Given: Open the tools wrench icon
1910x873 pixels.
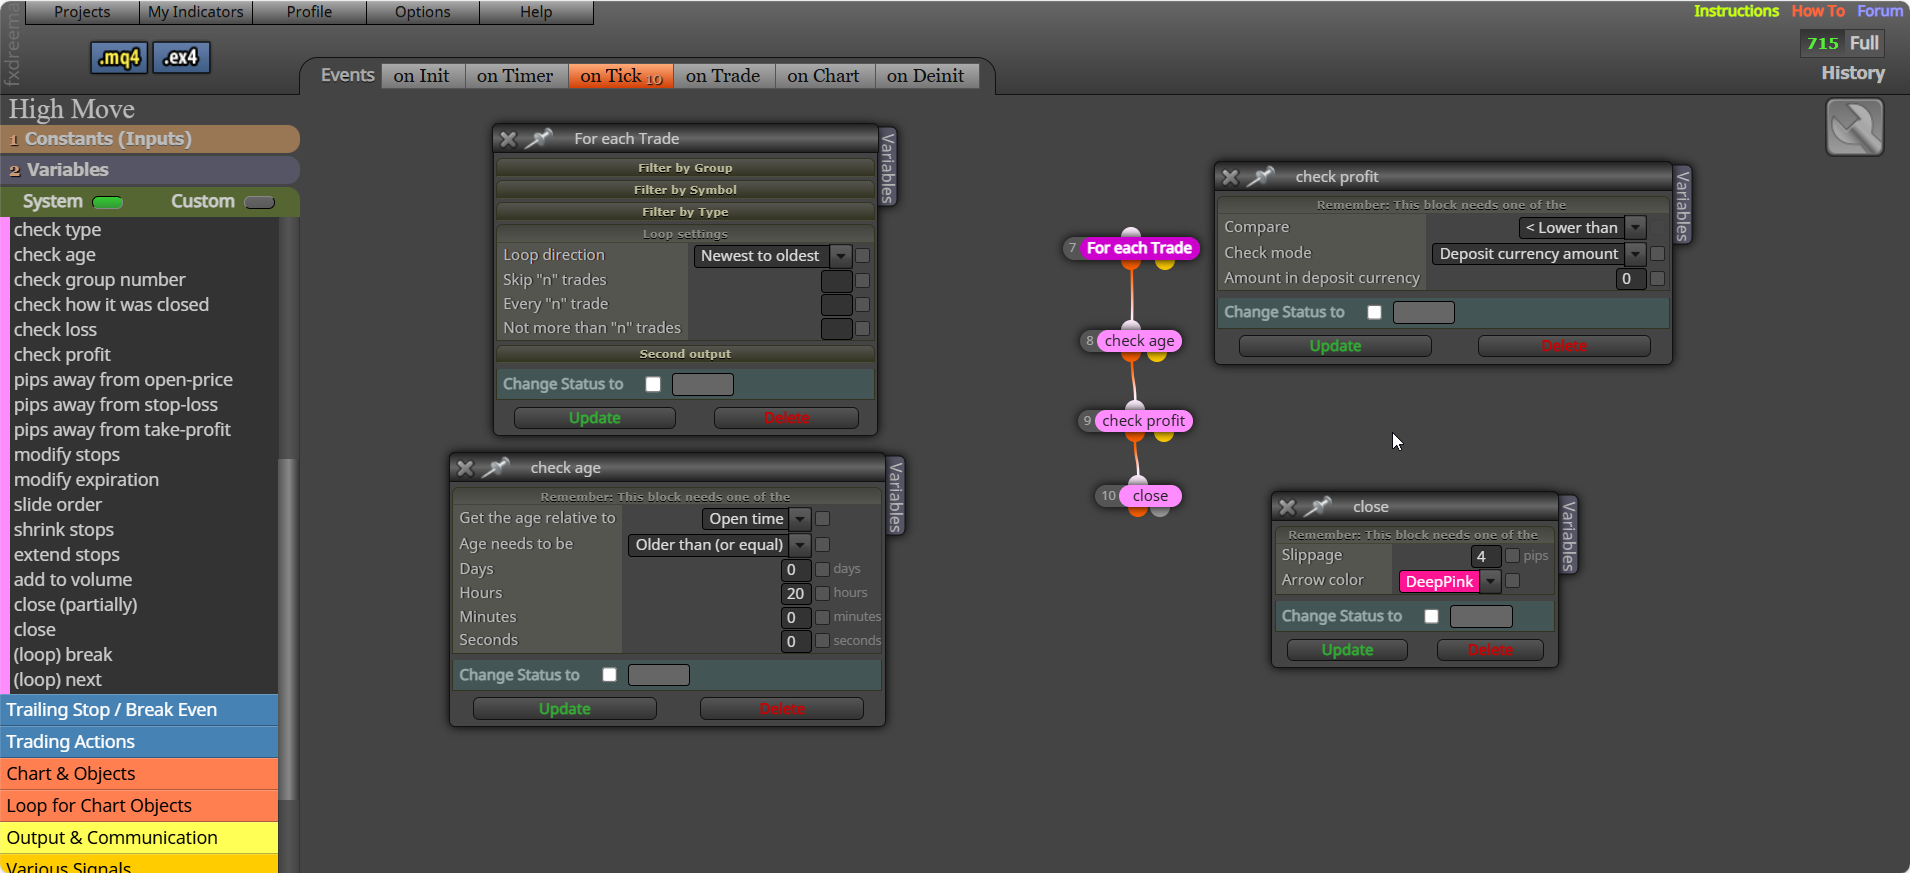Looking at the screenshot, I should pyautogui.click(x=1854, y=127).
